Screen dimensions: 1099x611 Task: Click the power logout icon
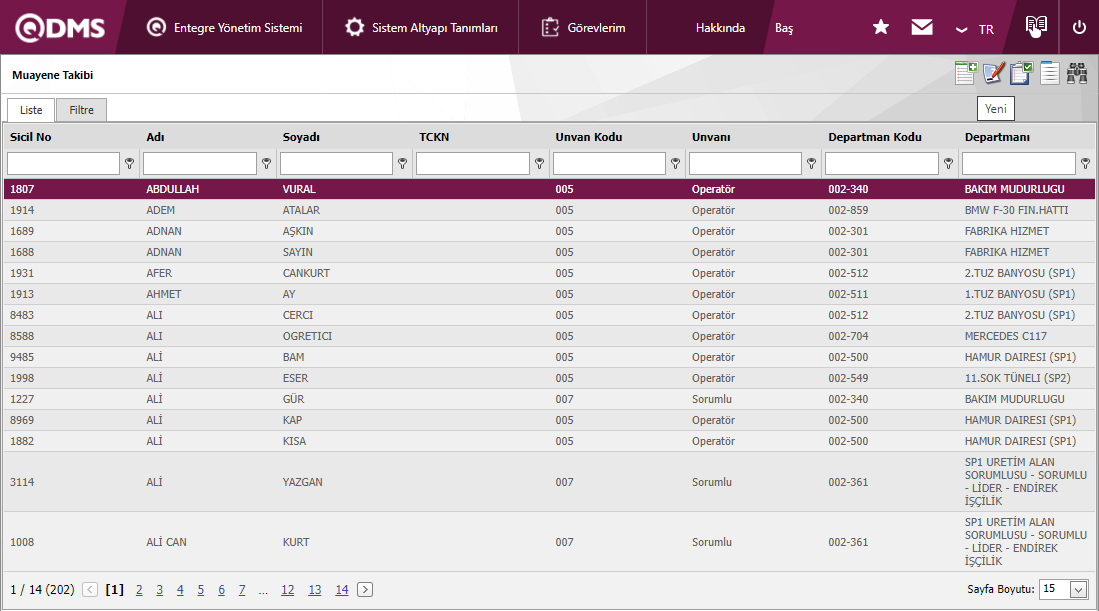coord(1079,28)
